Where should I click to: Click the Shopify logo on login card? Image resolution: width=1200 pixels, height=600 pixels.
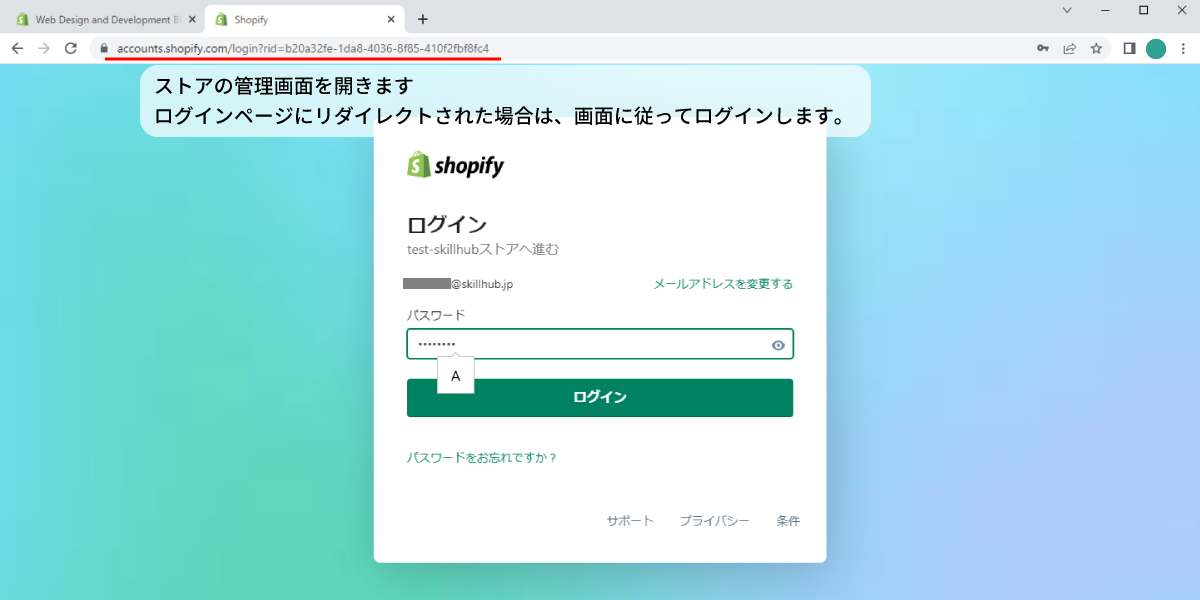pos(456,165)
